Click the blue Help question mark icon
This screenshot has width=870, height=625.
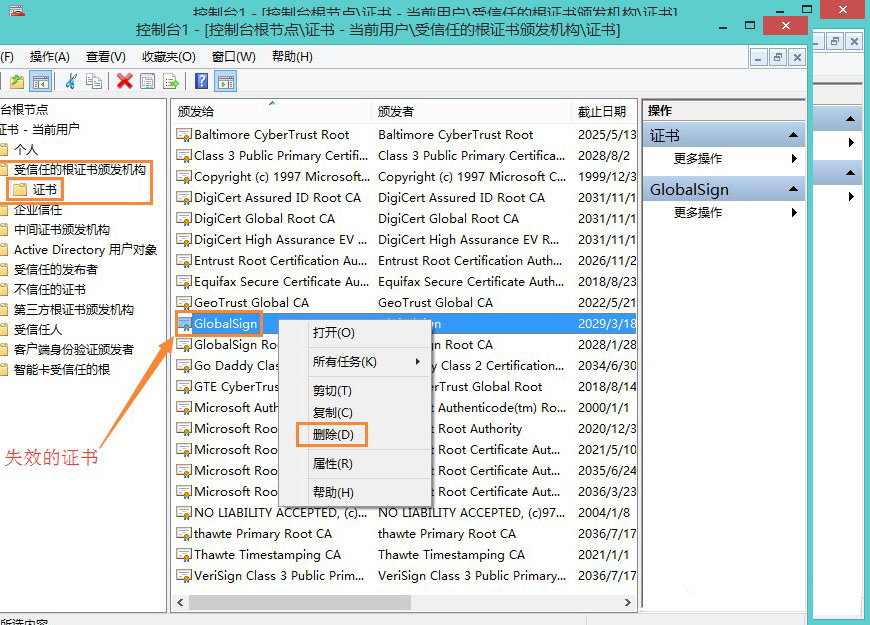202,82
